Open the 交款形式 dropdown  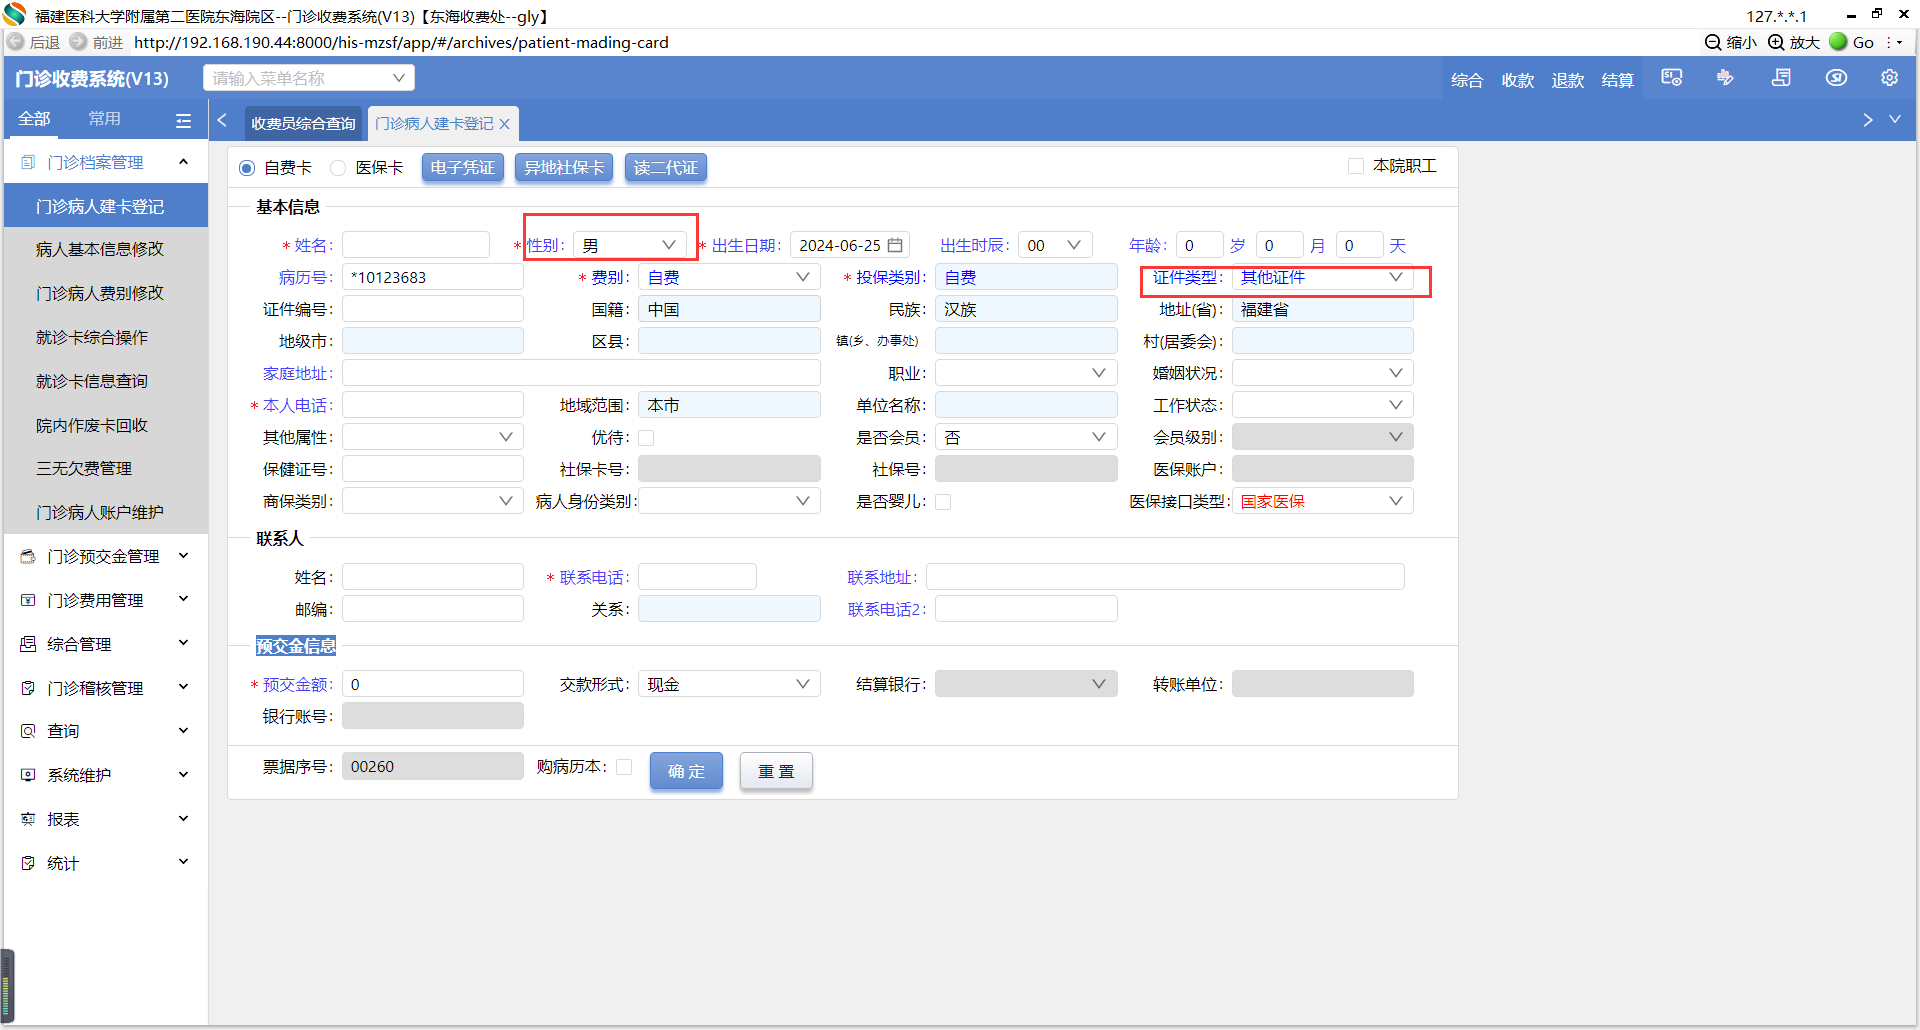click(x=729, y=684)
